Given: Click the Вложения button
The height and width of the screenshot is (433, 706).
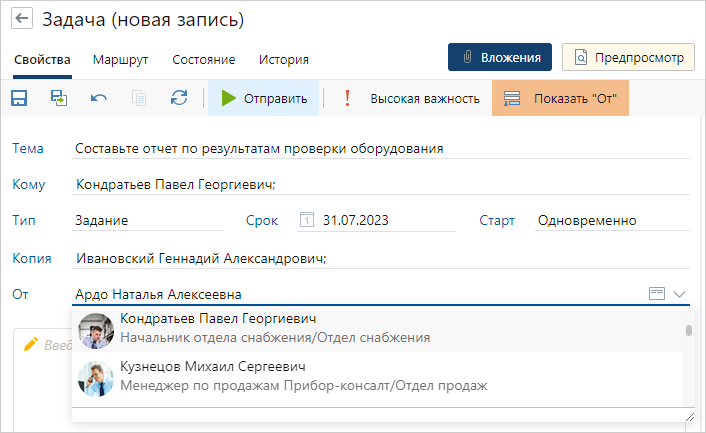Looking at the screenshot, I should tap(500, 57).
